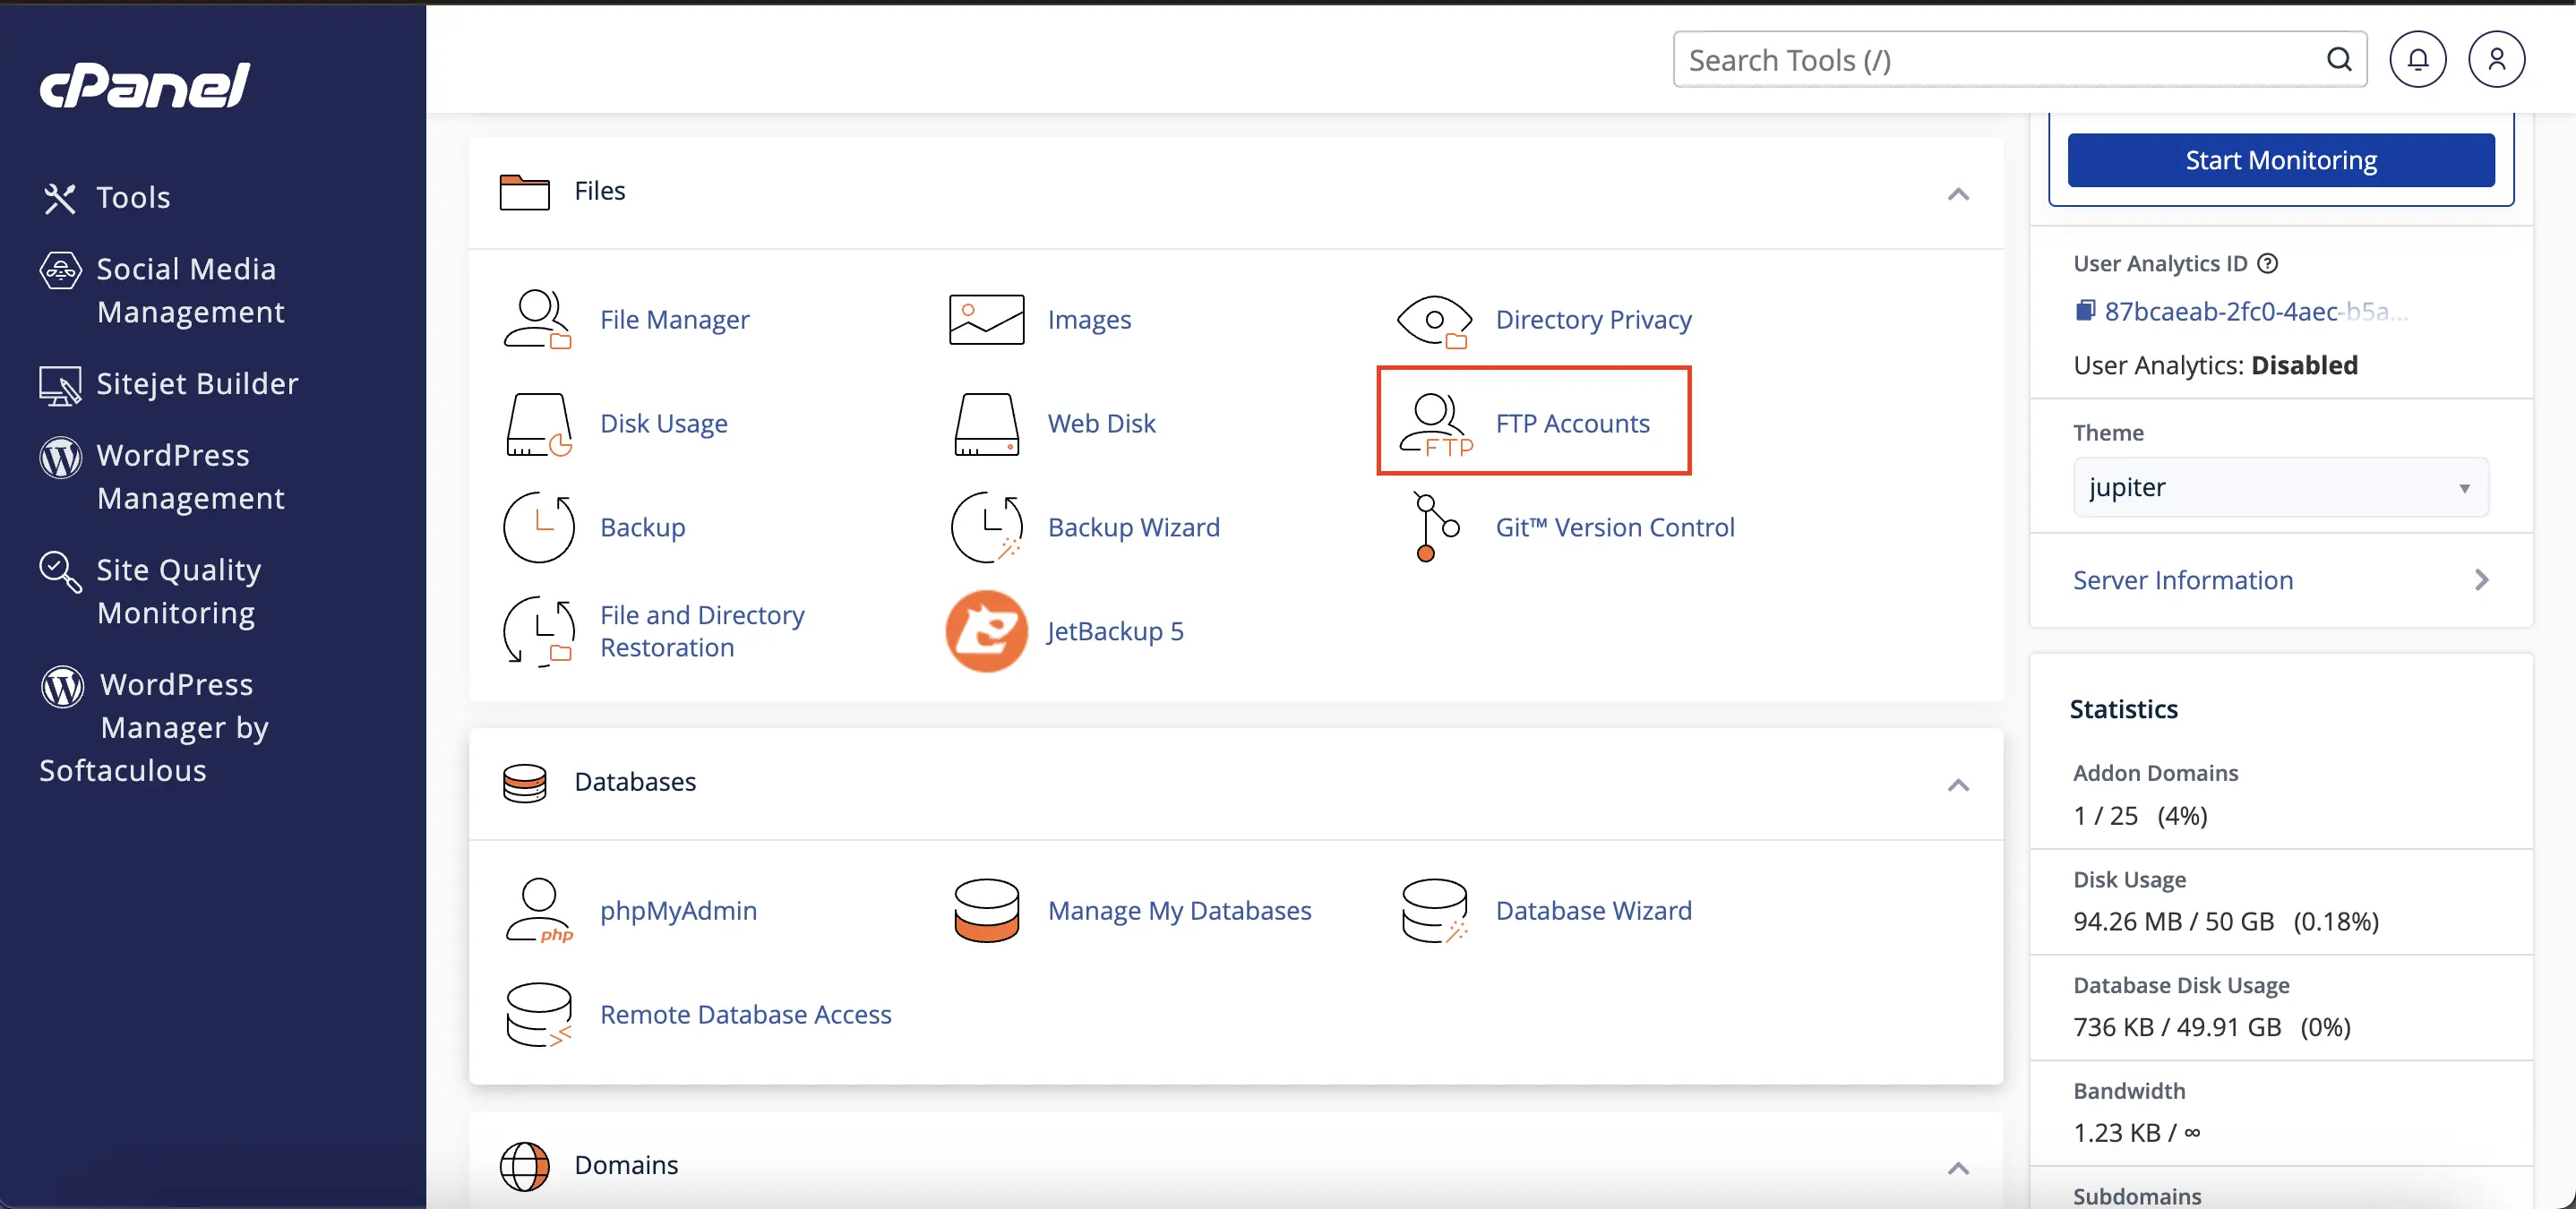Viewport: 2576px width, 1209px height.
Task: Click the orange JetBackup 5 icon
Action: (986, 631)
